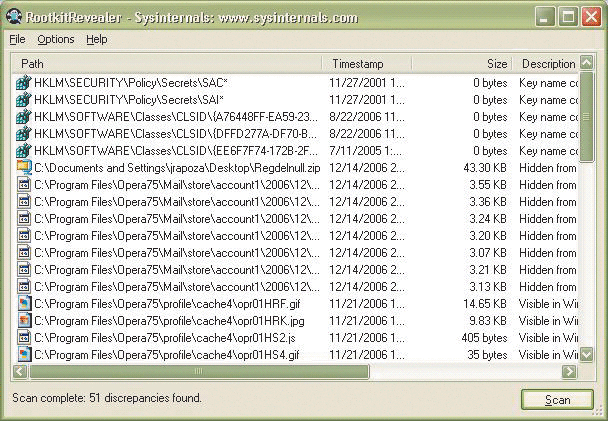
Task: Select the cache4\opr01HS2.js path
Action: [165, 338]
